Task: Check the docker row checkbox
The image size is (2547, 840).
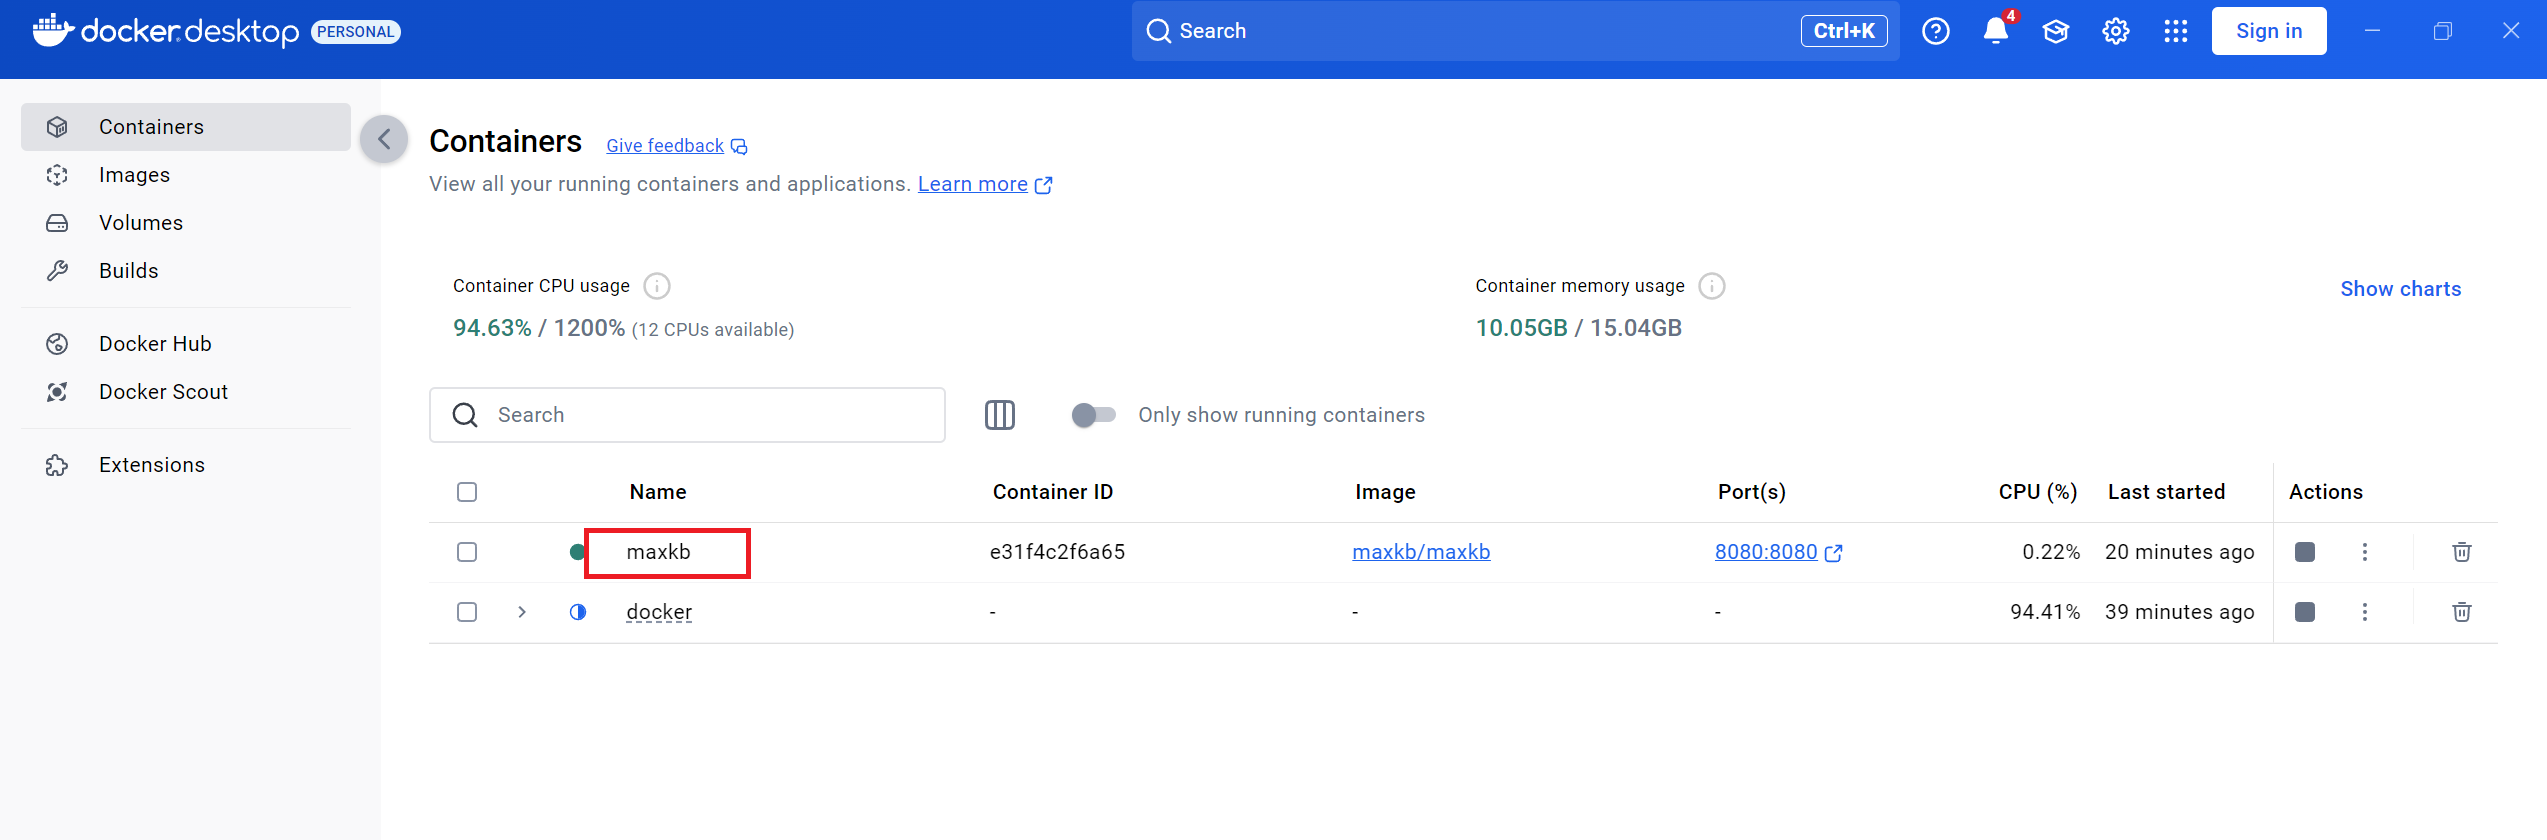Action: pos(467,612)
